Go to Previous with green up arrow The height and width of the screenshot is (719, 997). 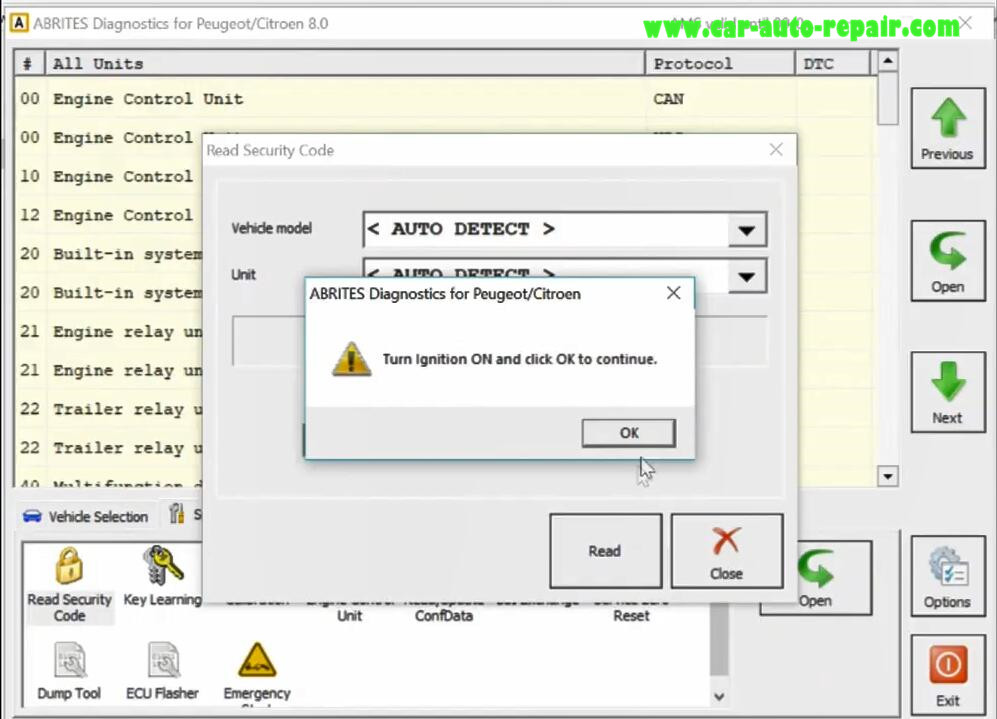pyautogui.click(x=947, y=128)
